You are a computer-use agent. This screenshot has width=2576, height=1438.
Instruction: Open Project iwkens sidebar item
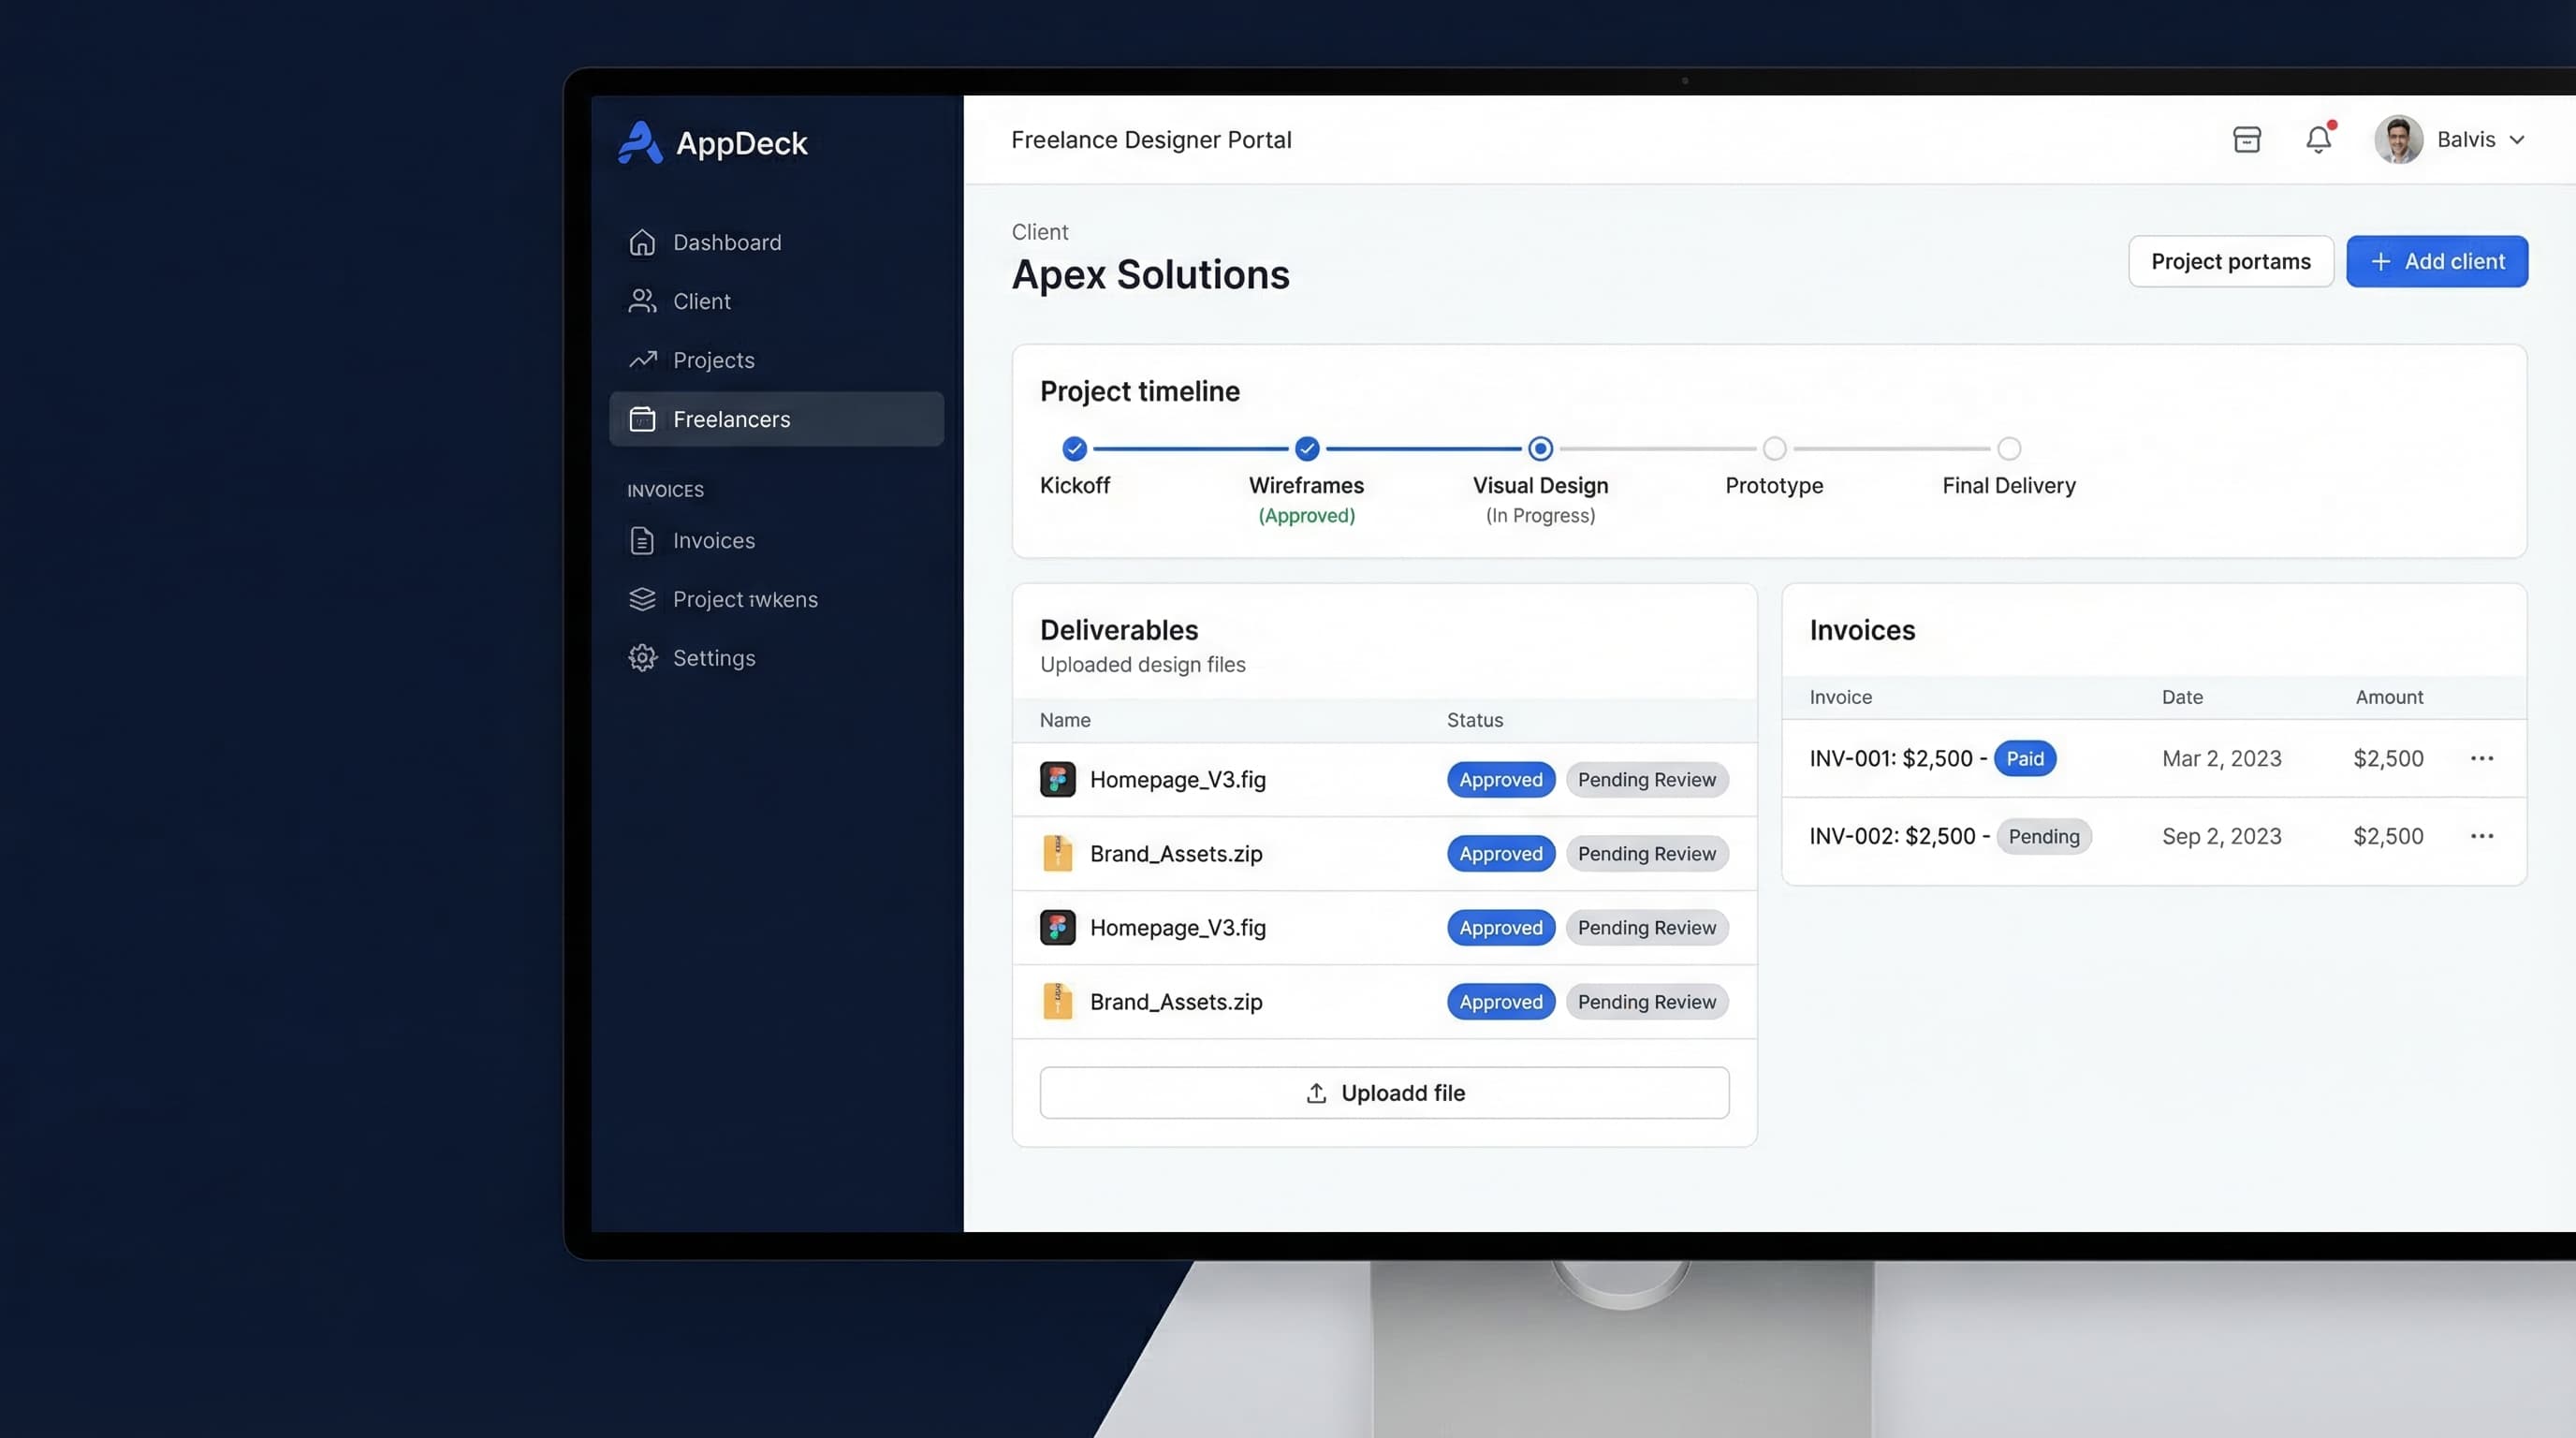point(776,599)
